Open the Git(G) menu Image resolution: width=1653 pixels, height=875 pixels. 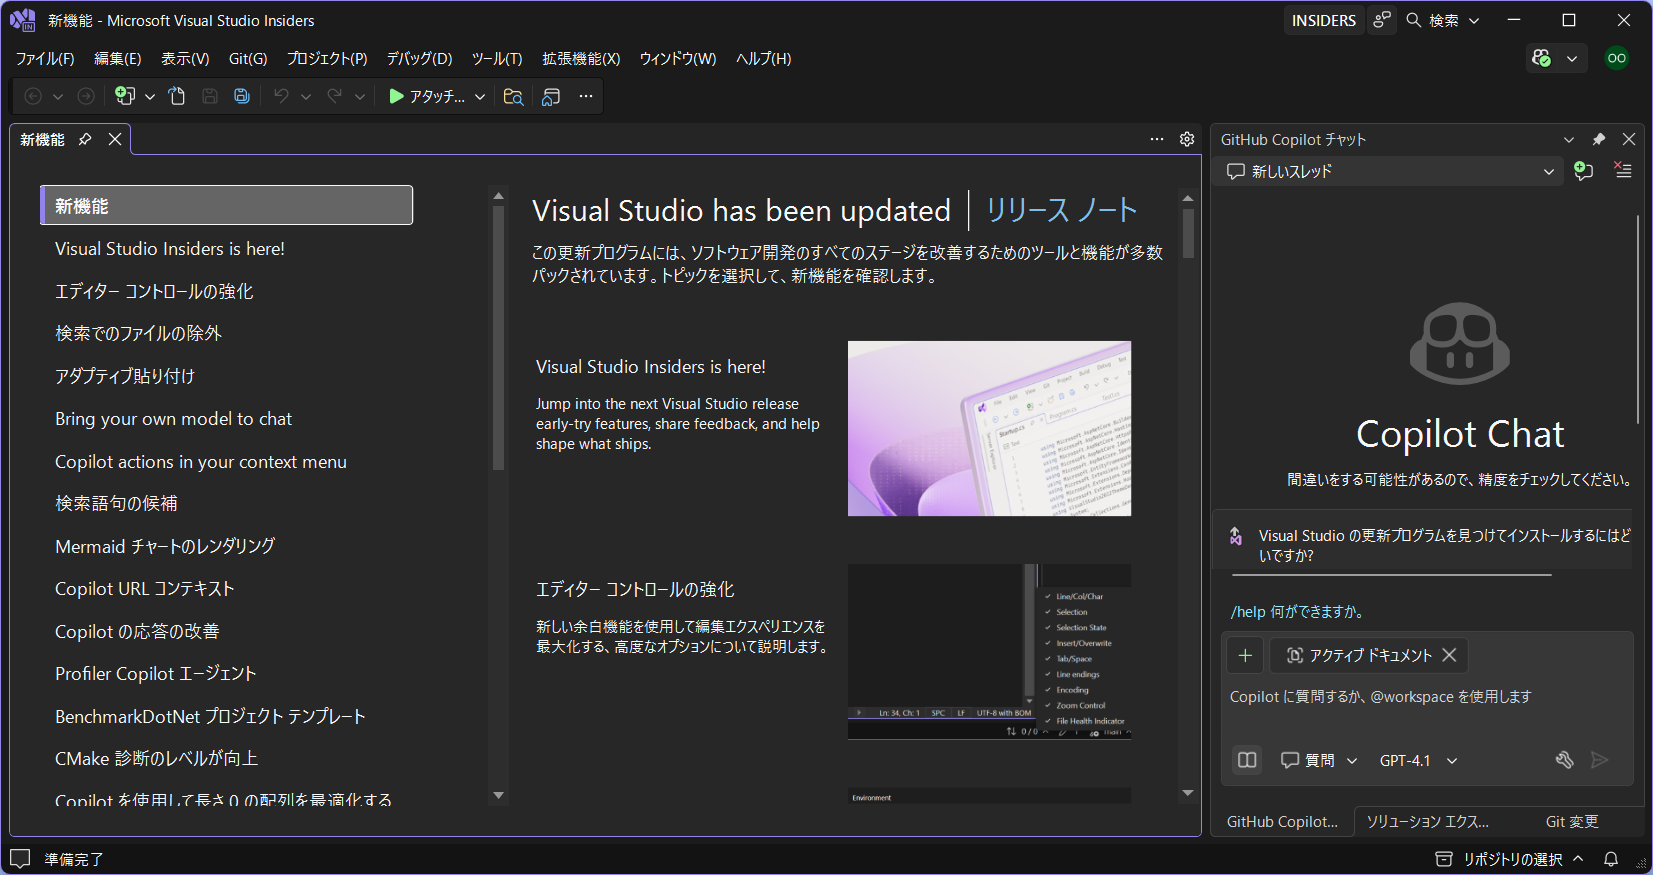(248, 58)
